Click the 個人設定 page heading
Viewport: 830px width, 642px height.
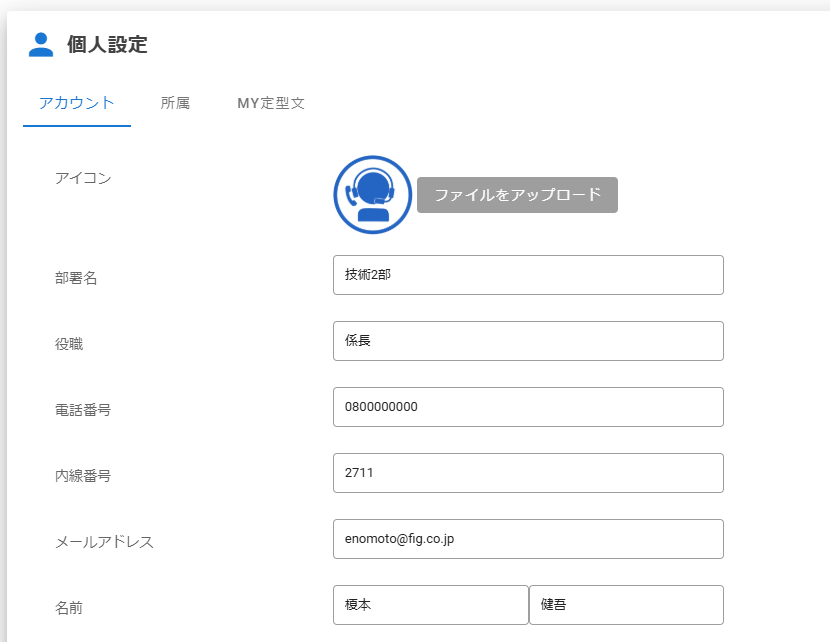pos(107,45)
